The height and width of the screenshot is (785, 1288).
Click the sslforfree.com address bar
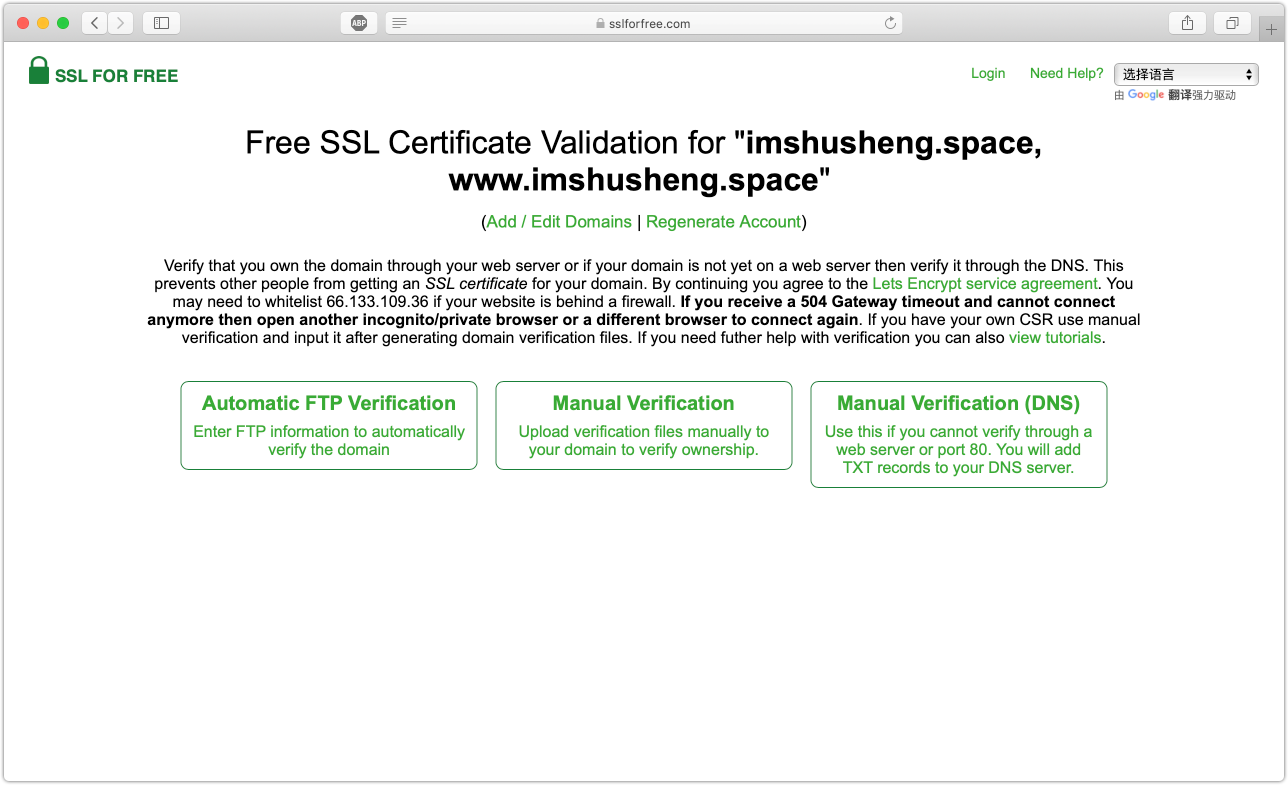(644, 23)
